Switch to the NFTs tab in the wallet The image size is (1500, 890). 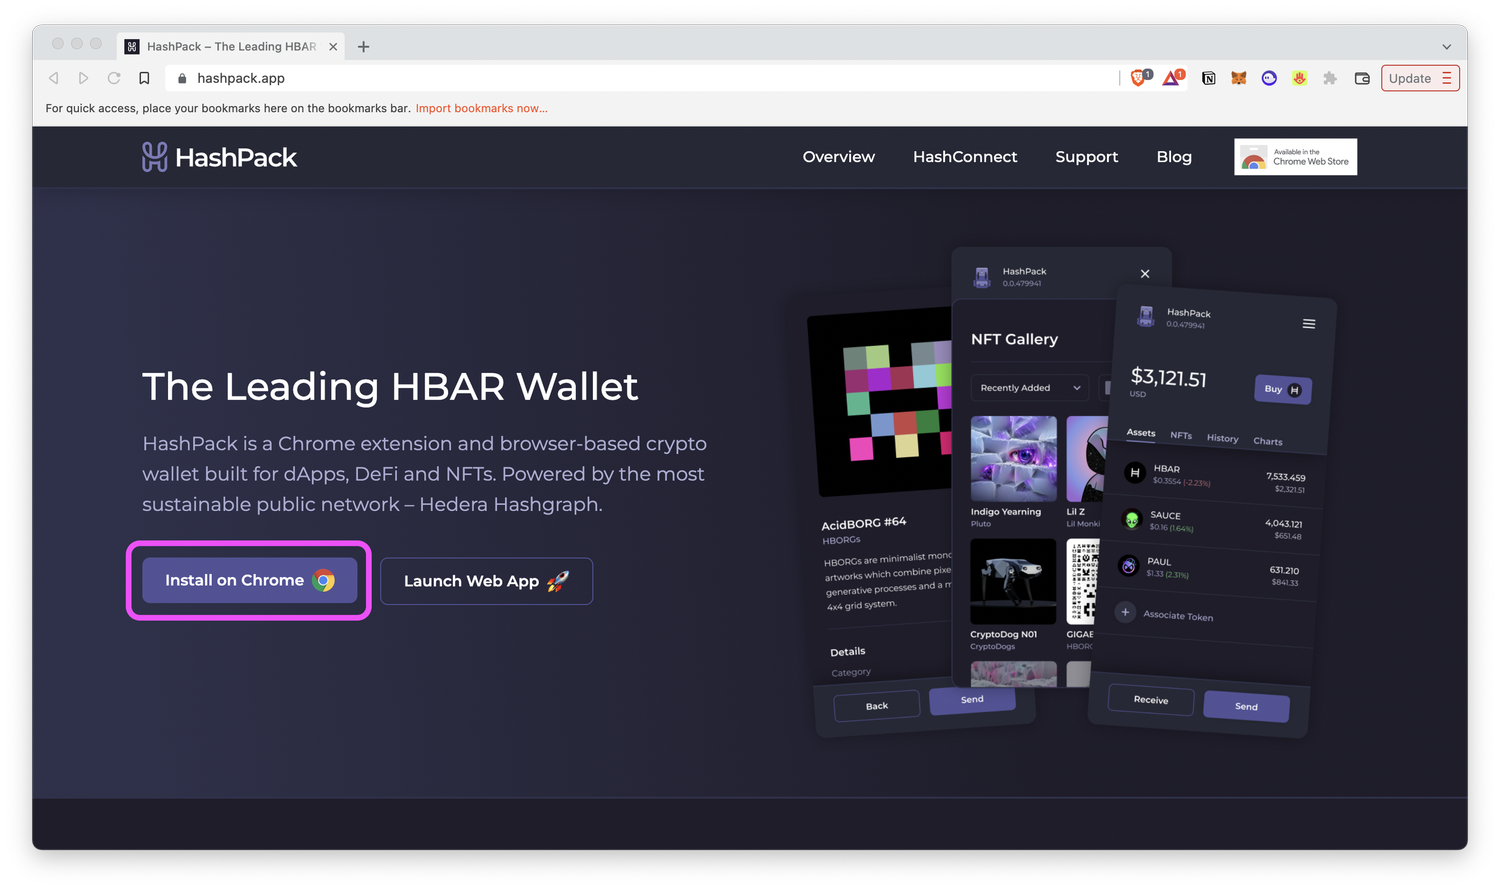1180,436
